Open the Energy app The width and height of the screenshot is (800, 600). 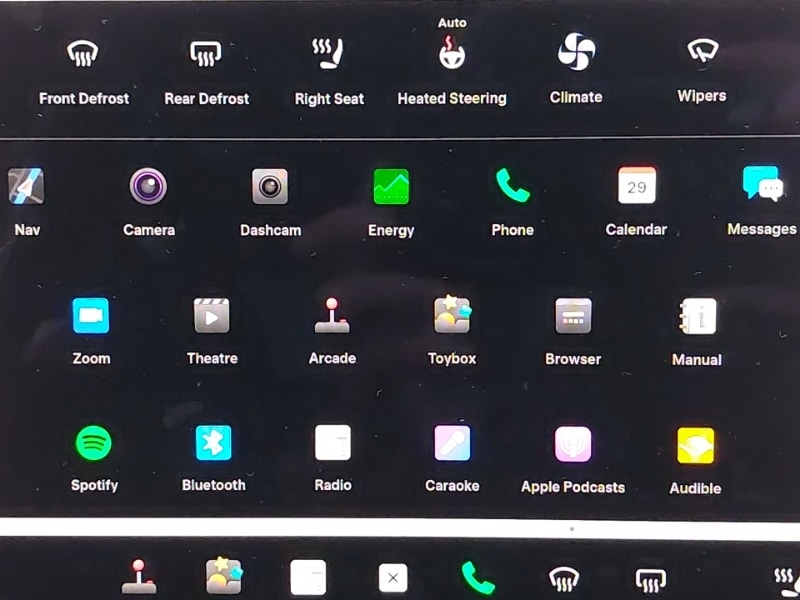click(x=391, y=187)
